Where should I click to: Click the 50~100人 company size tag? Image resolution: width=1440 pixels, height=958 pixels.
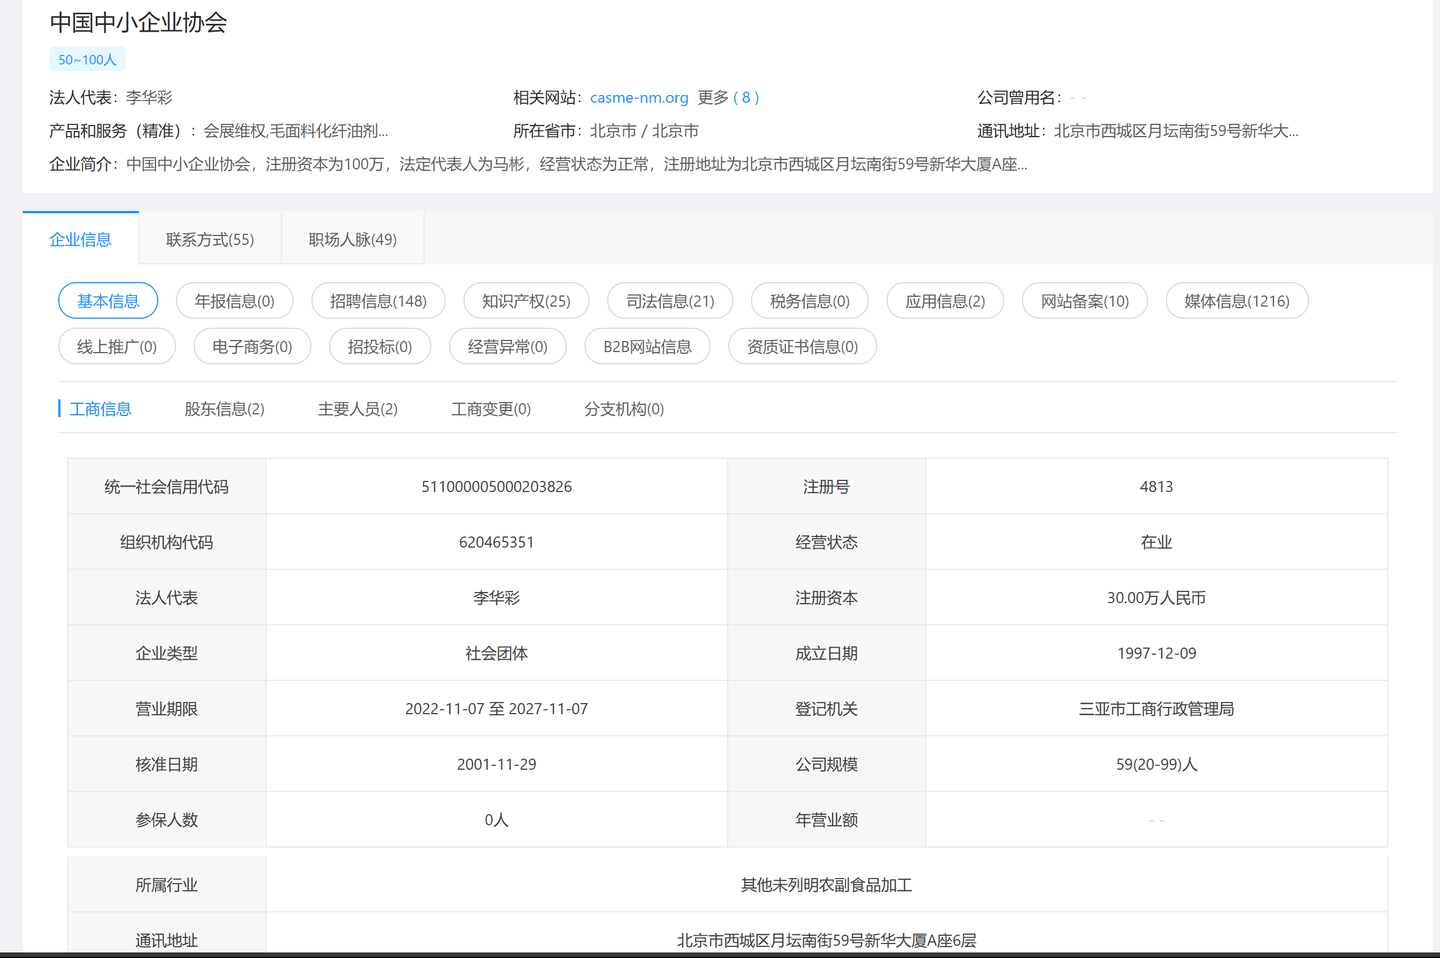(87, 60)
